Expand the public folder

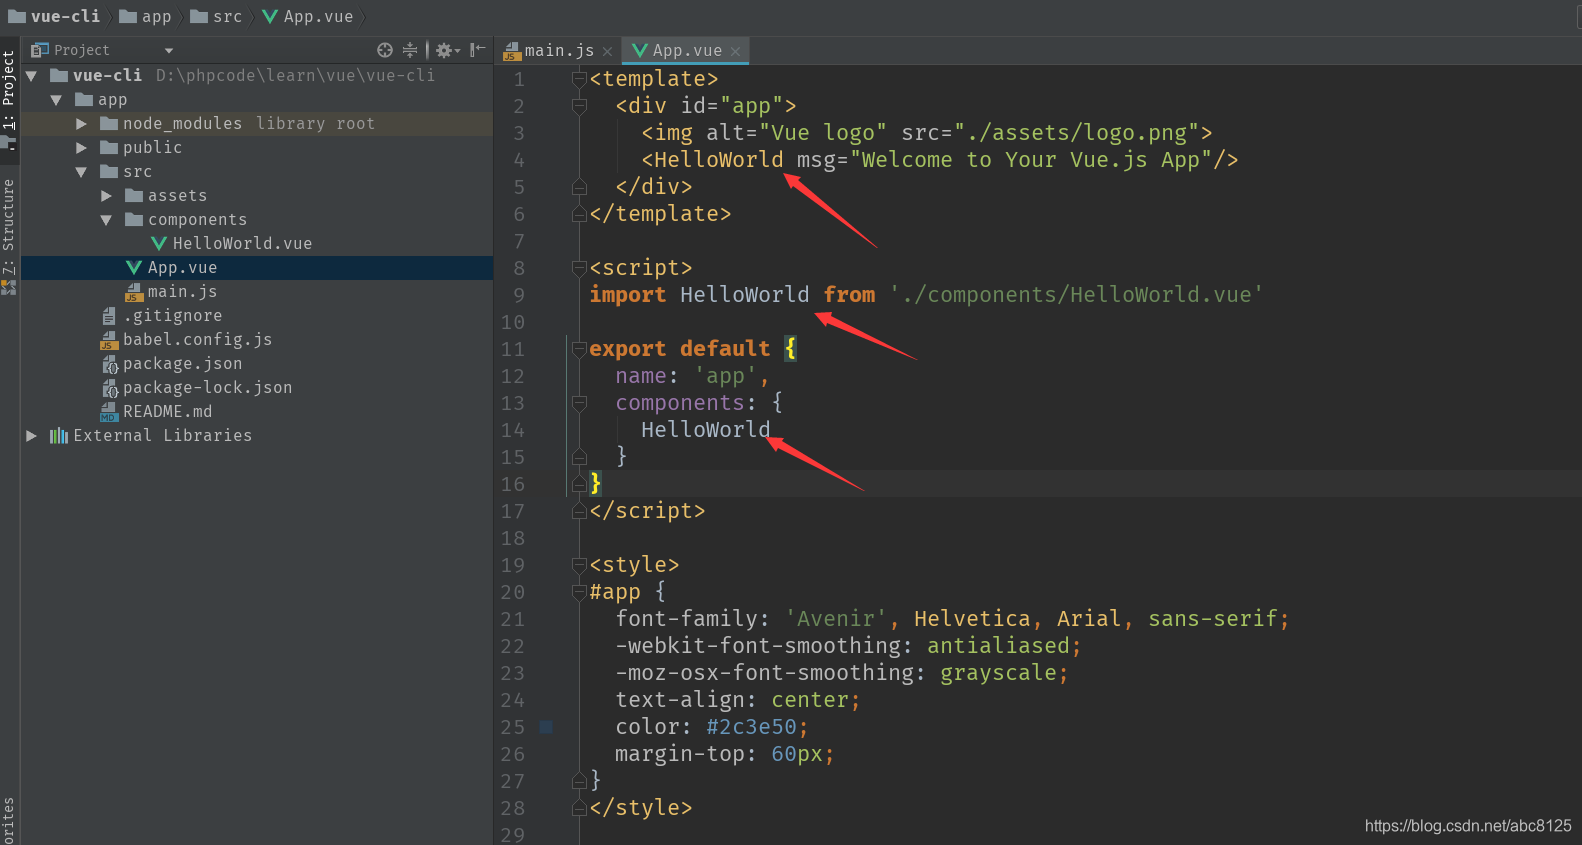pyautogui.click(x=81, y=148)
